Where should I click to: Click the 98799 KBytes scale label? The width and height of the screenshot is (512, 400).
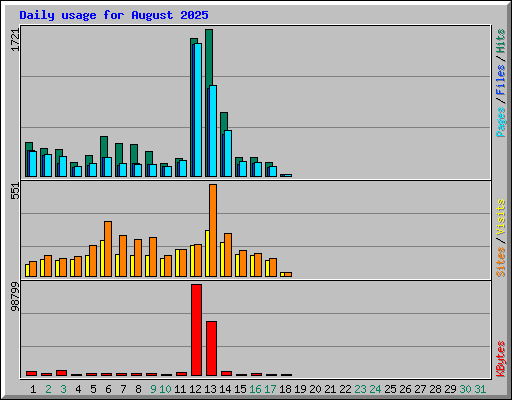pyautogui.click(x=15, y=297)
